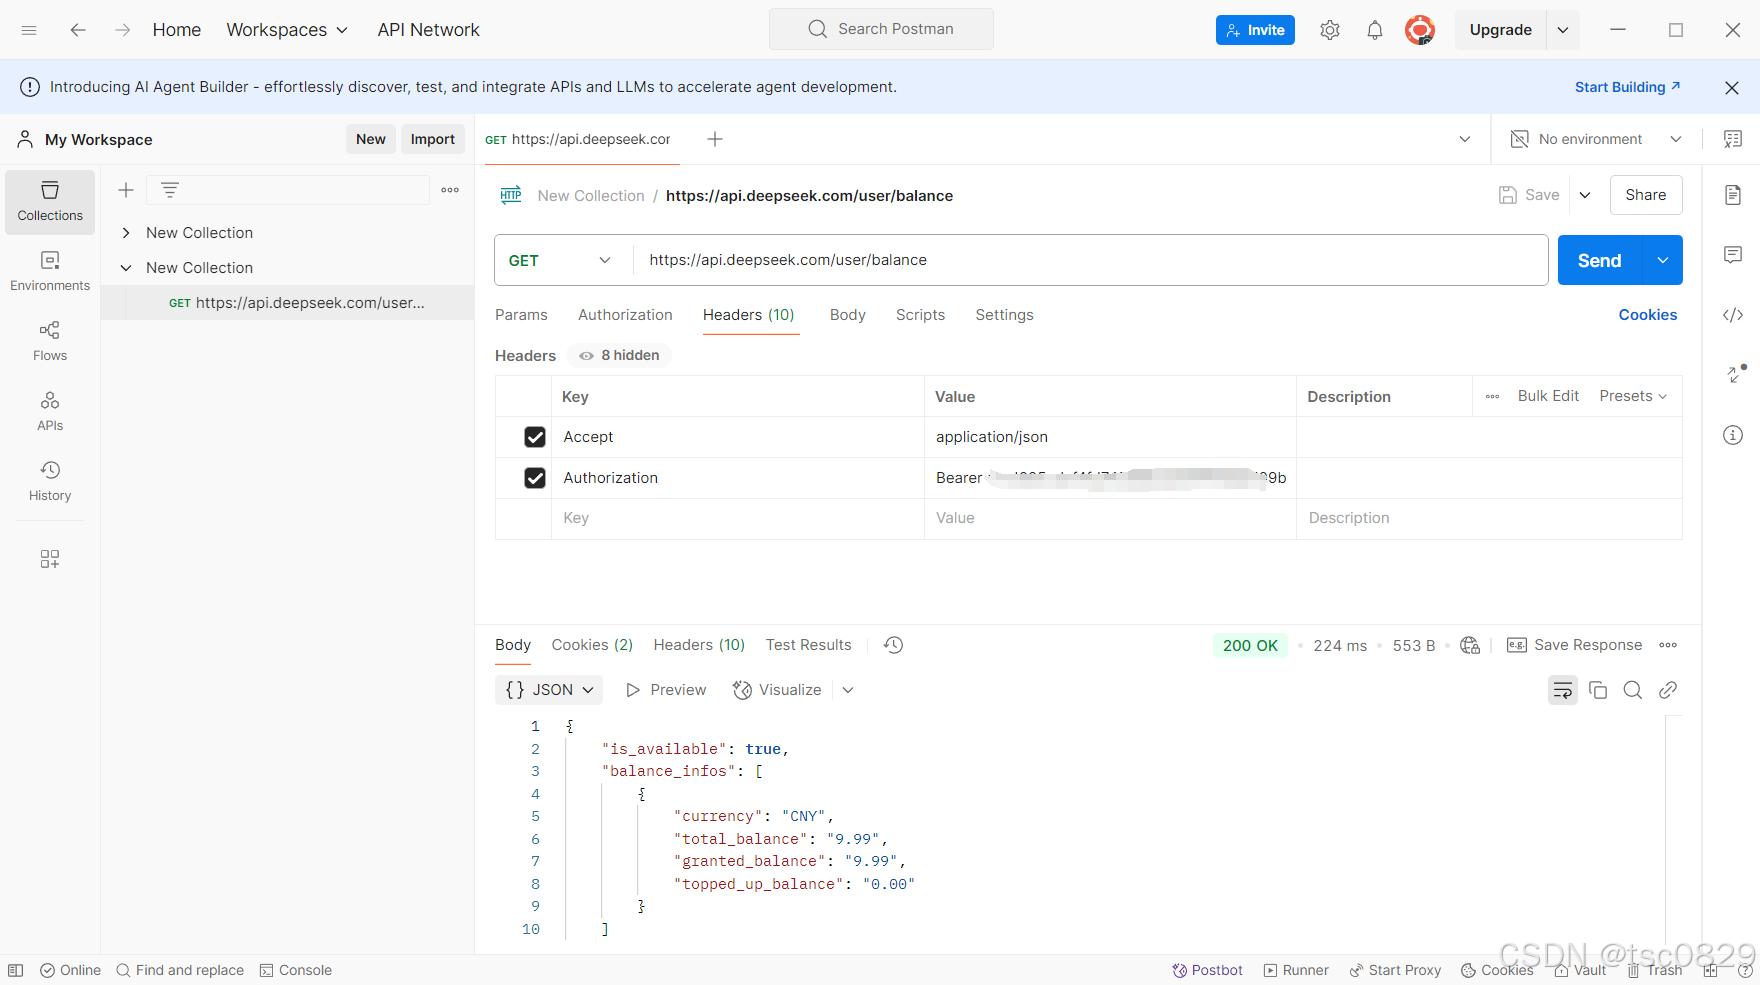The width and height of the screenshot is (1760, 985).
Task: Expand the first New Collection
Action: point(126,233)
